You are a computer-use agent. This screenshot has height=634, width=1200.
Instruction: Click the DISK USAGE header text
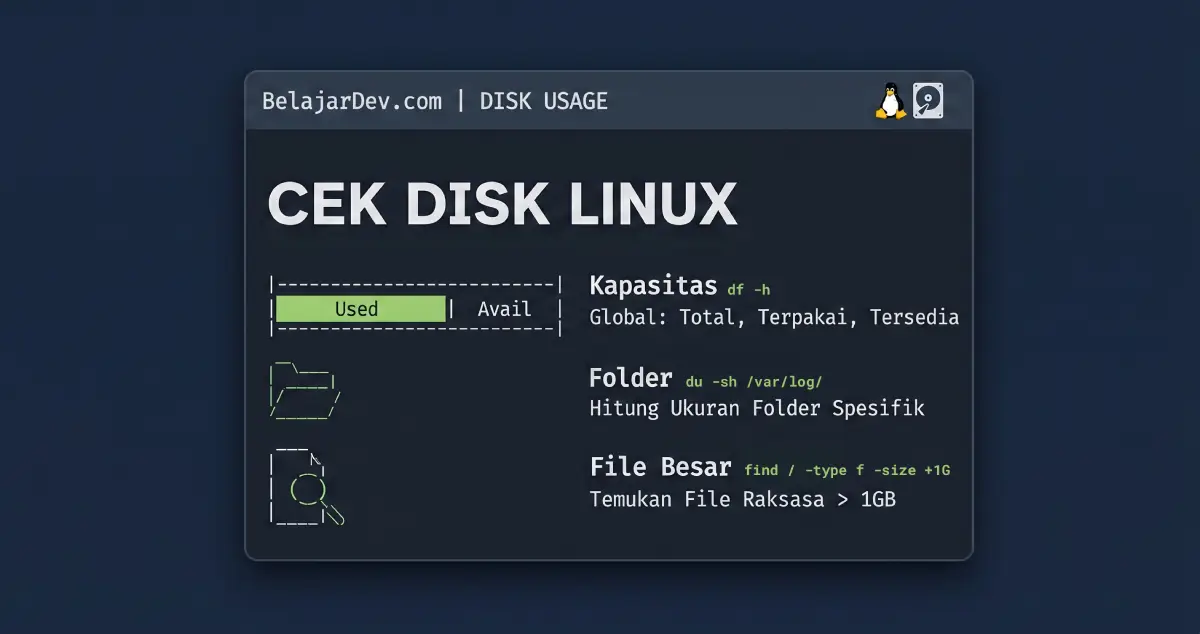pyautogui.click(x=544, y=101)
